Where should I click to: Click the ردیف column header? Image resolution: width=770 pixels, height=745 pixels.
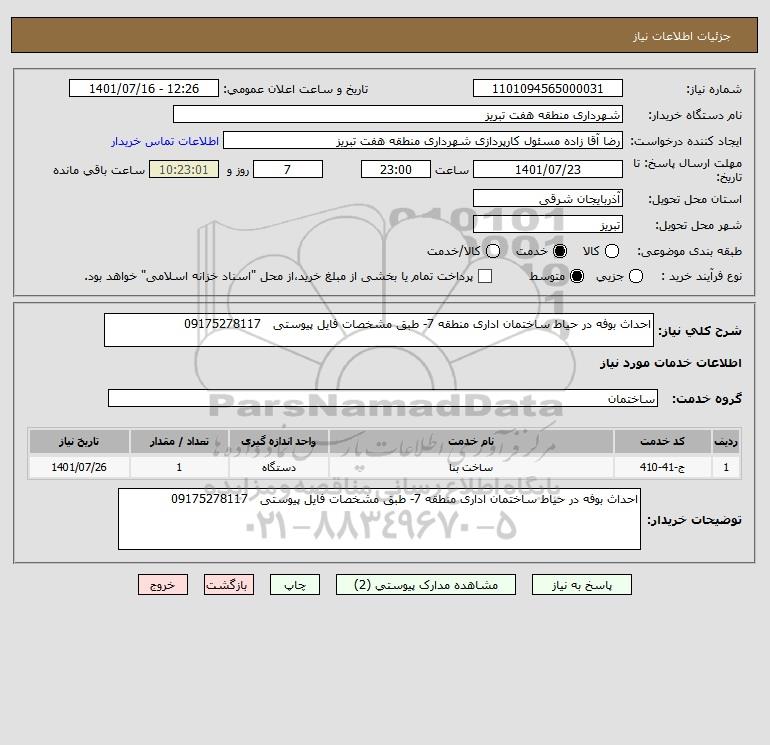(x=726, y=441)
